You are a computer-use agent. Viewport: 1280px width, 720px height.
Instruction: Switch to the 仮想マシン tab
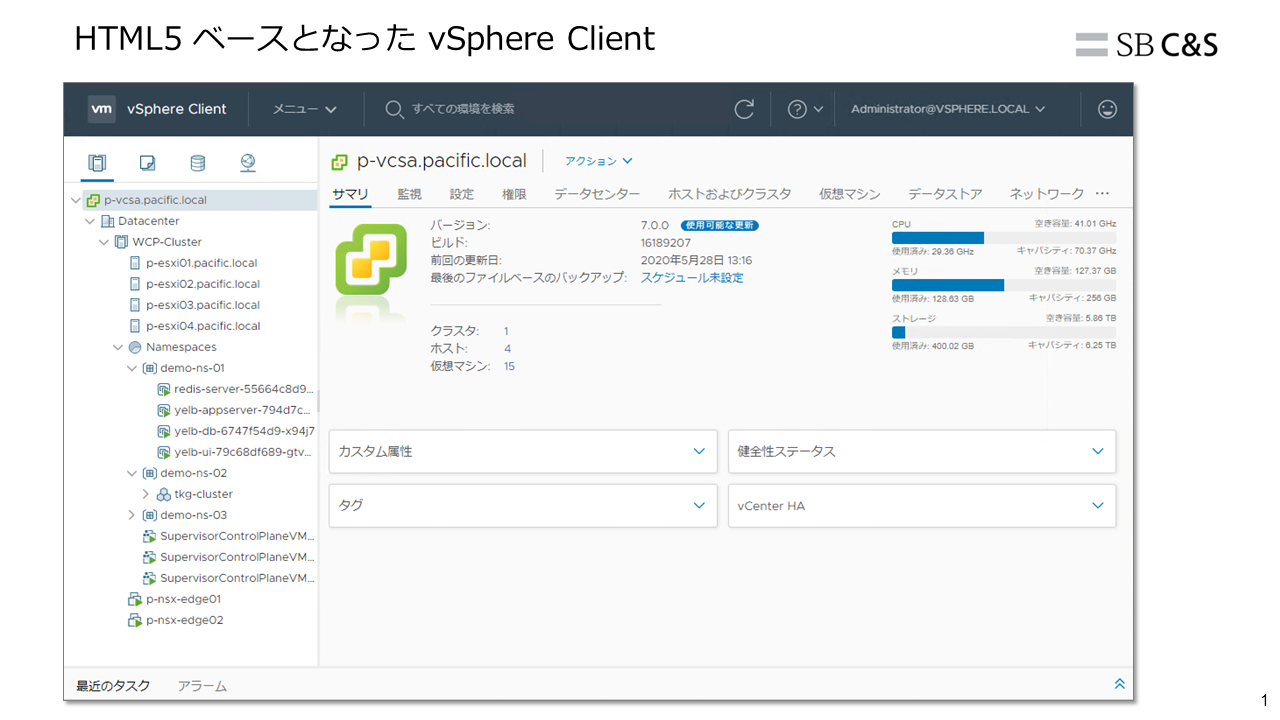click(x=850, y=194)
